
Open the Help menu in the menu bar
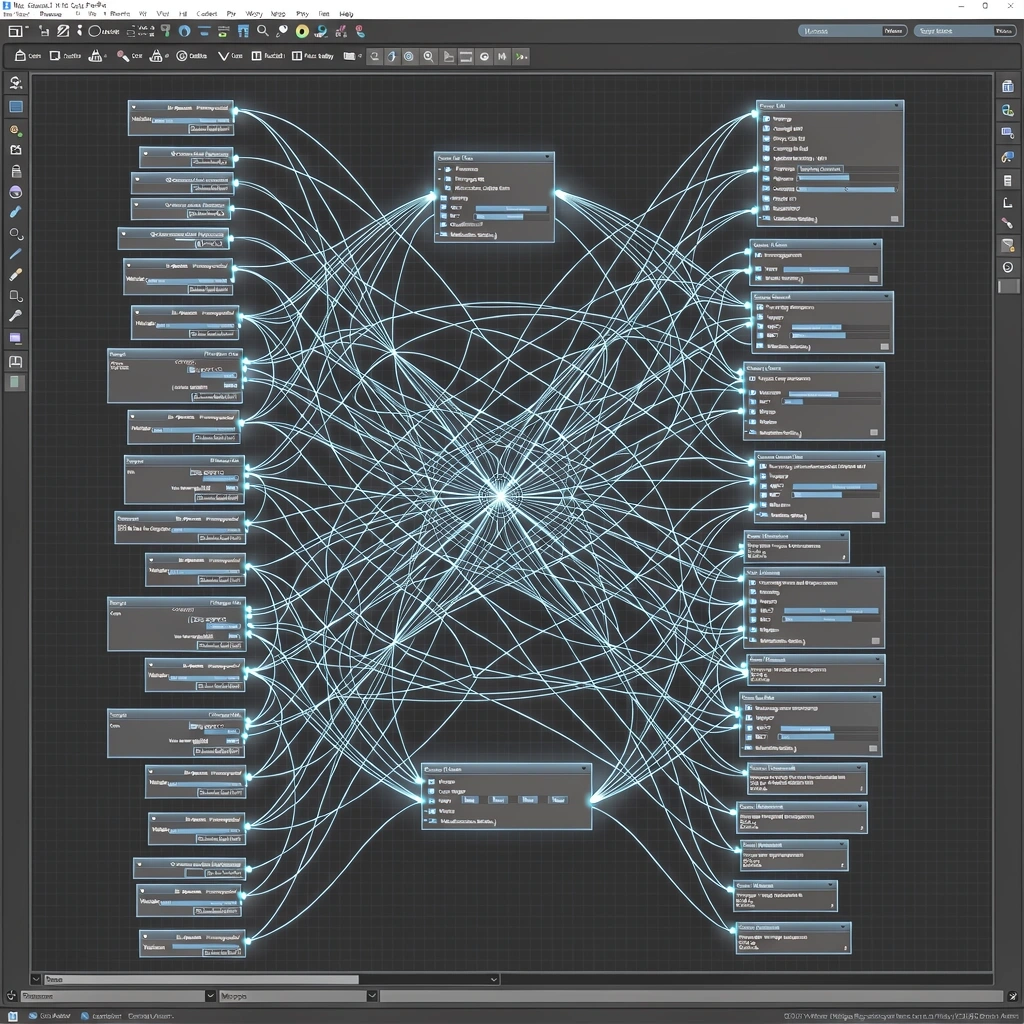[347, 13]
